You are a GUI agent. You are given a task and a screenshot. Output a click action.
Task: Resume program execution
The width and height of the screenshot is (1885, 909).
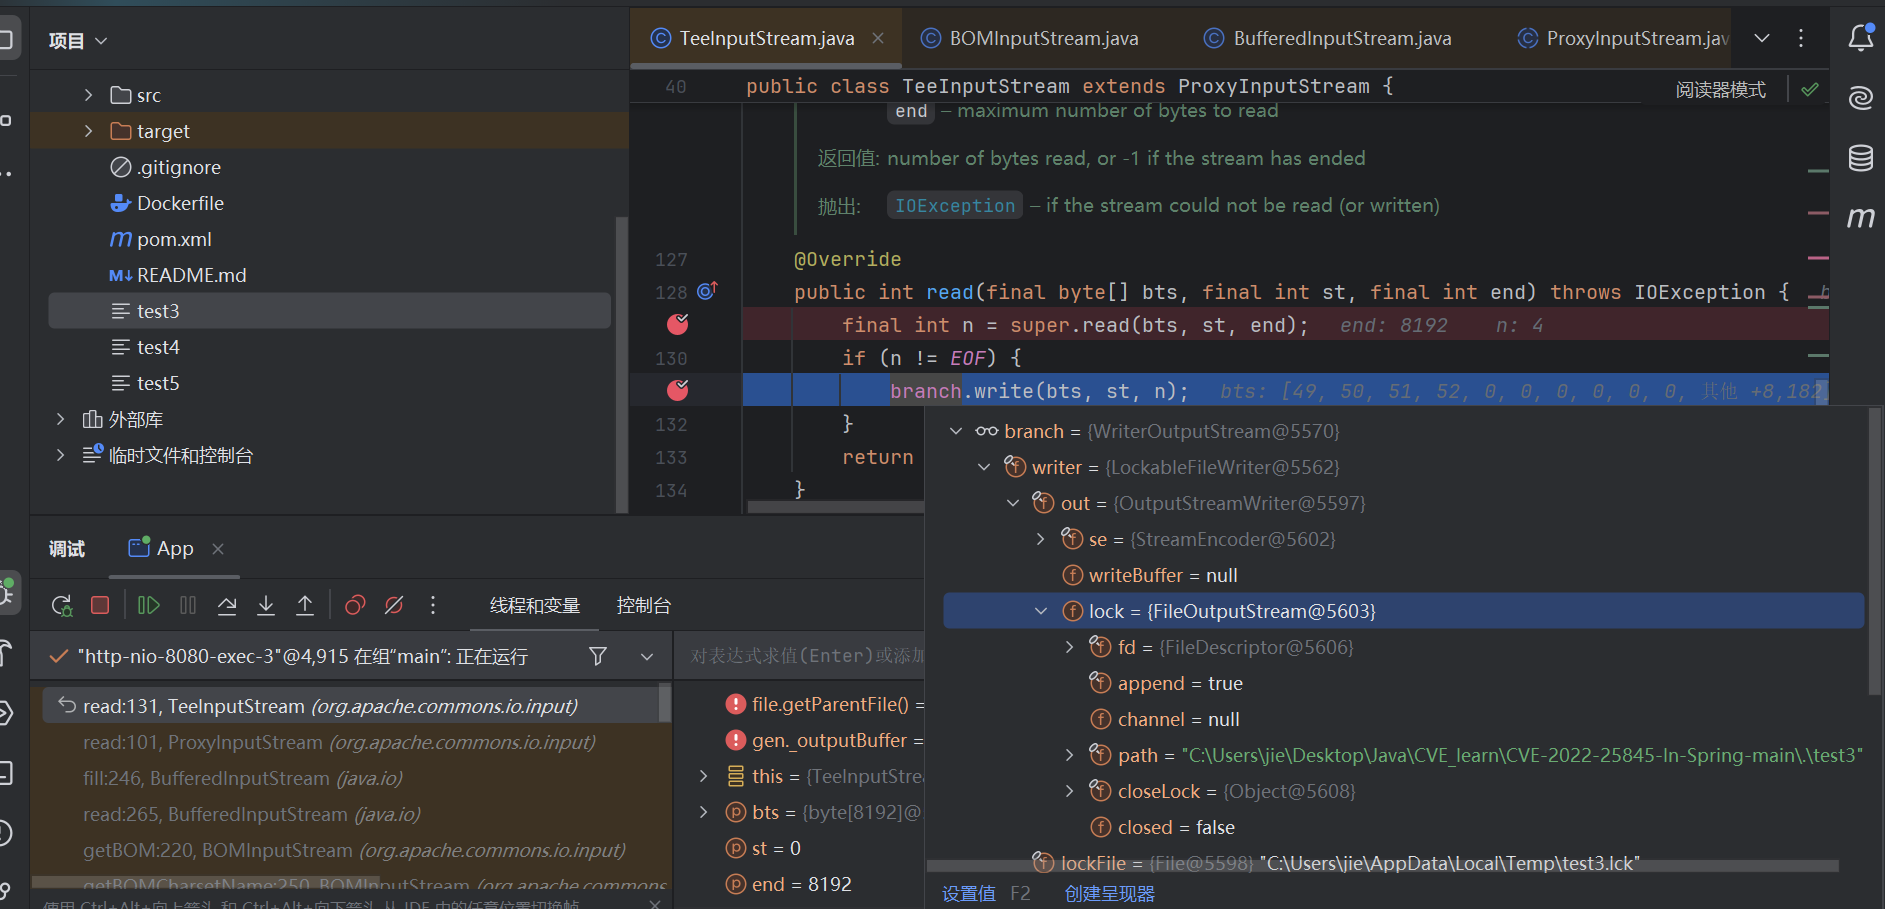click(149, 605)
